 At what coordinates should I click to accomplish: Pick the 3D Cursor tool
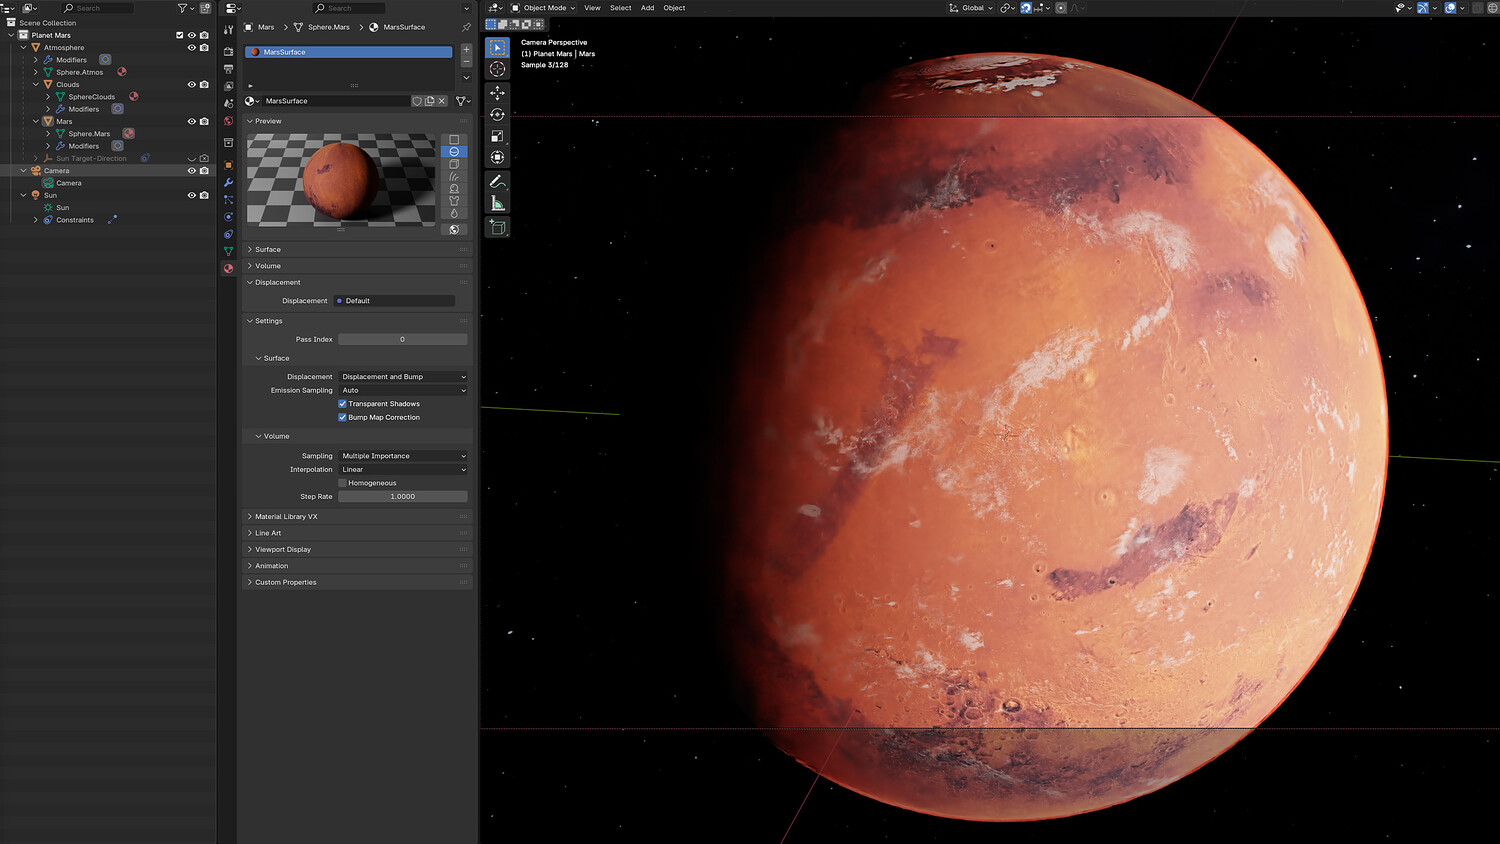click(x=497, y=69)
